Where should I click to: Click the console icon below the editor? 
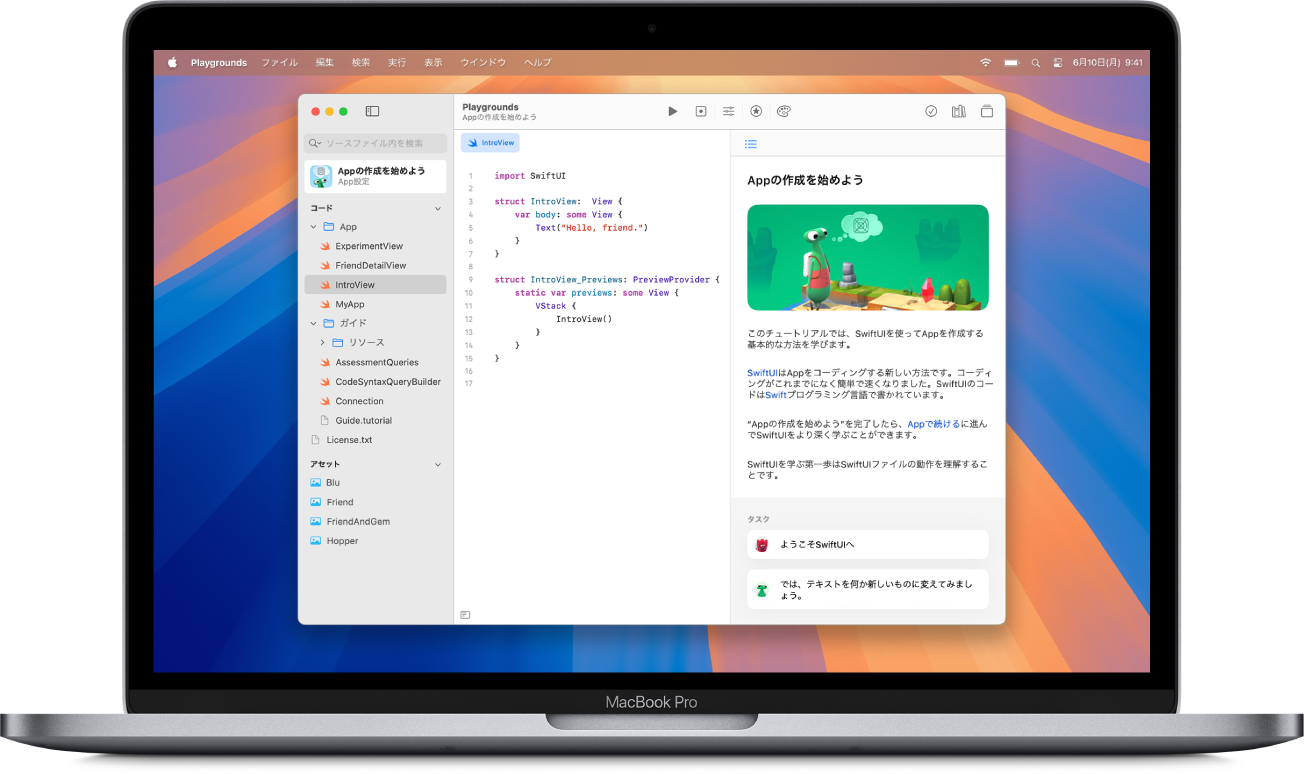pyautogui.click(x=465, y=615)
